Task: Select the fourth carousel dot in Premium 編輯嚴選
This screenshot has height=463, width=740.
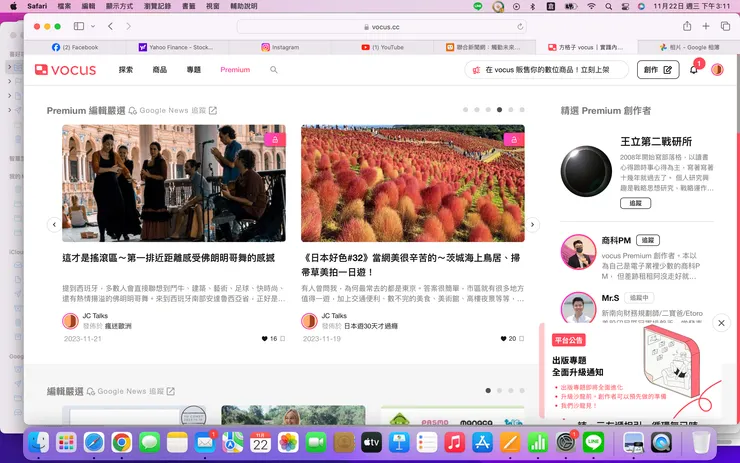Action: pyautogui.click(x=499, y=109)
